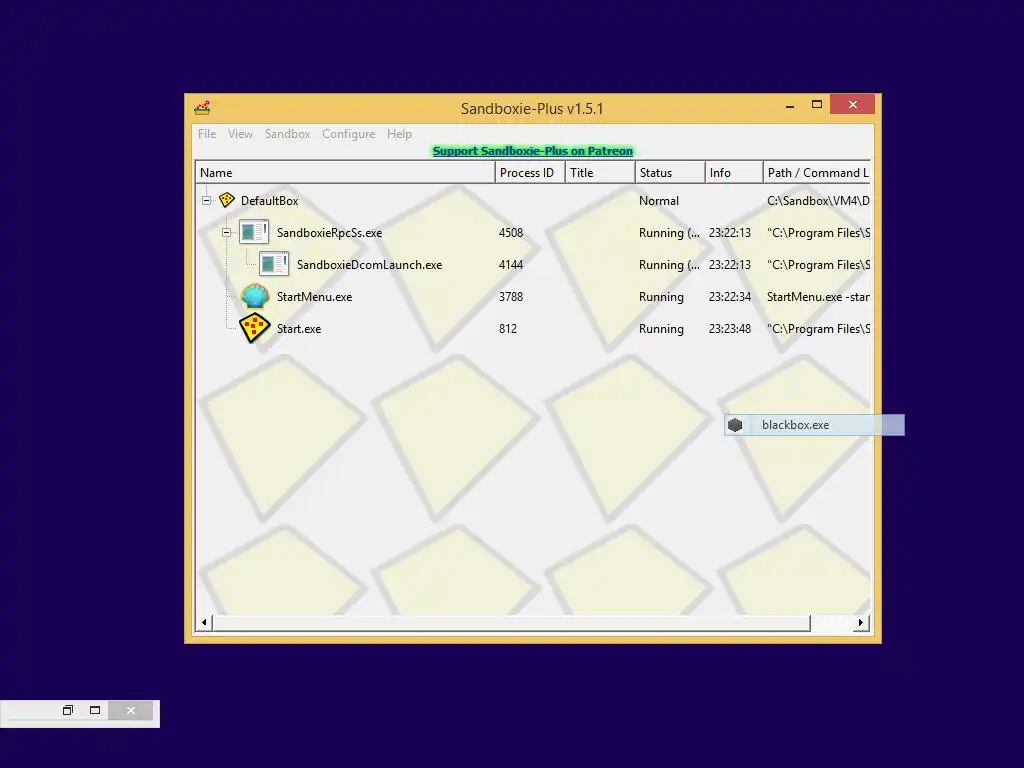Image resolution: width=1024 pixels, height=768 pixels.
Task: Sort by the Status column header
Action: coord(669,172)
